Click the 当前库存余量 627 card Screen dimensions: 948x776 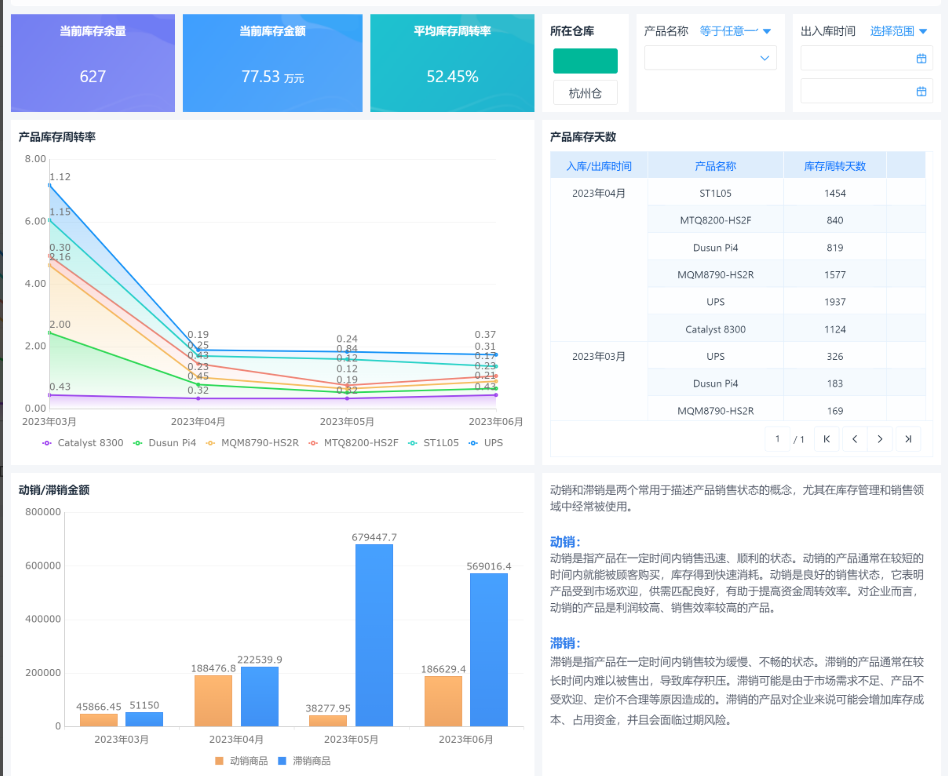pos(93,63)
